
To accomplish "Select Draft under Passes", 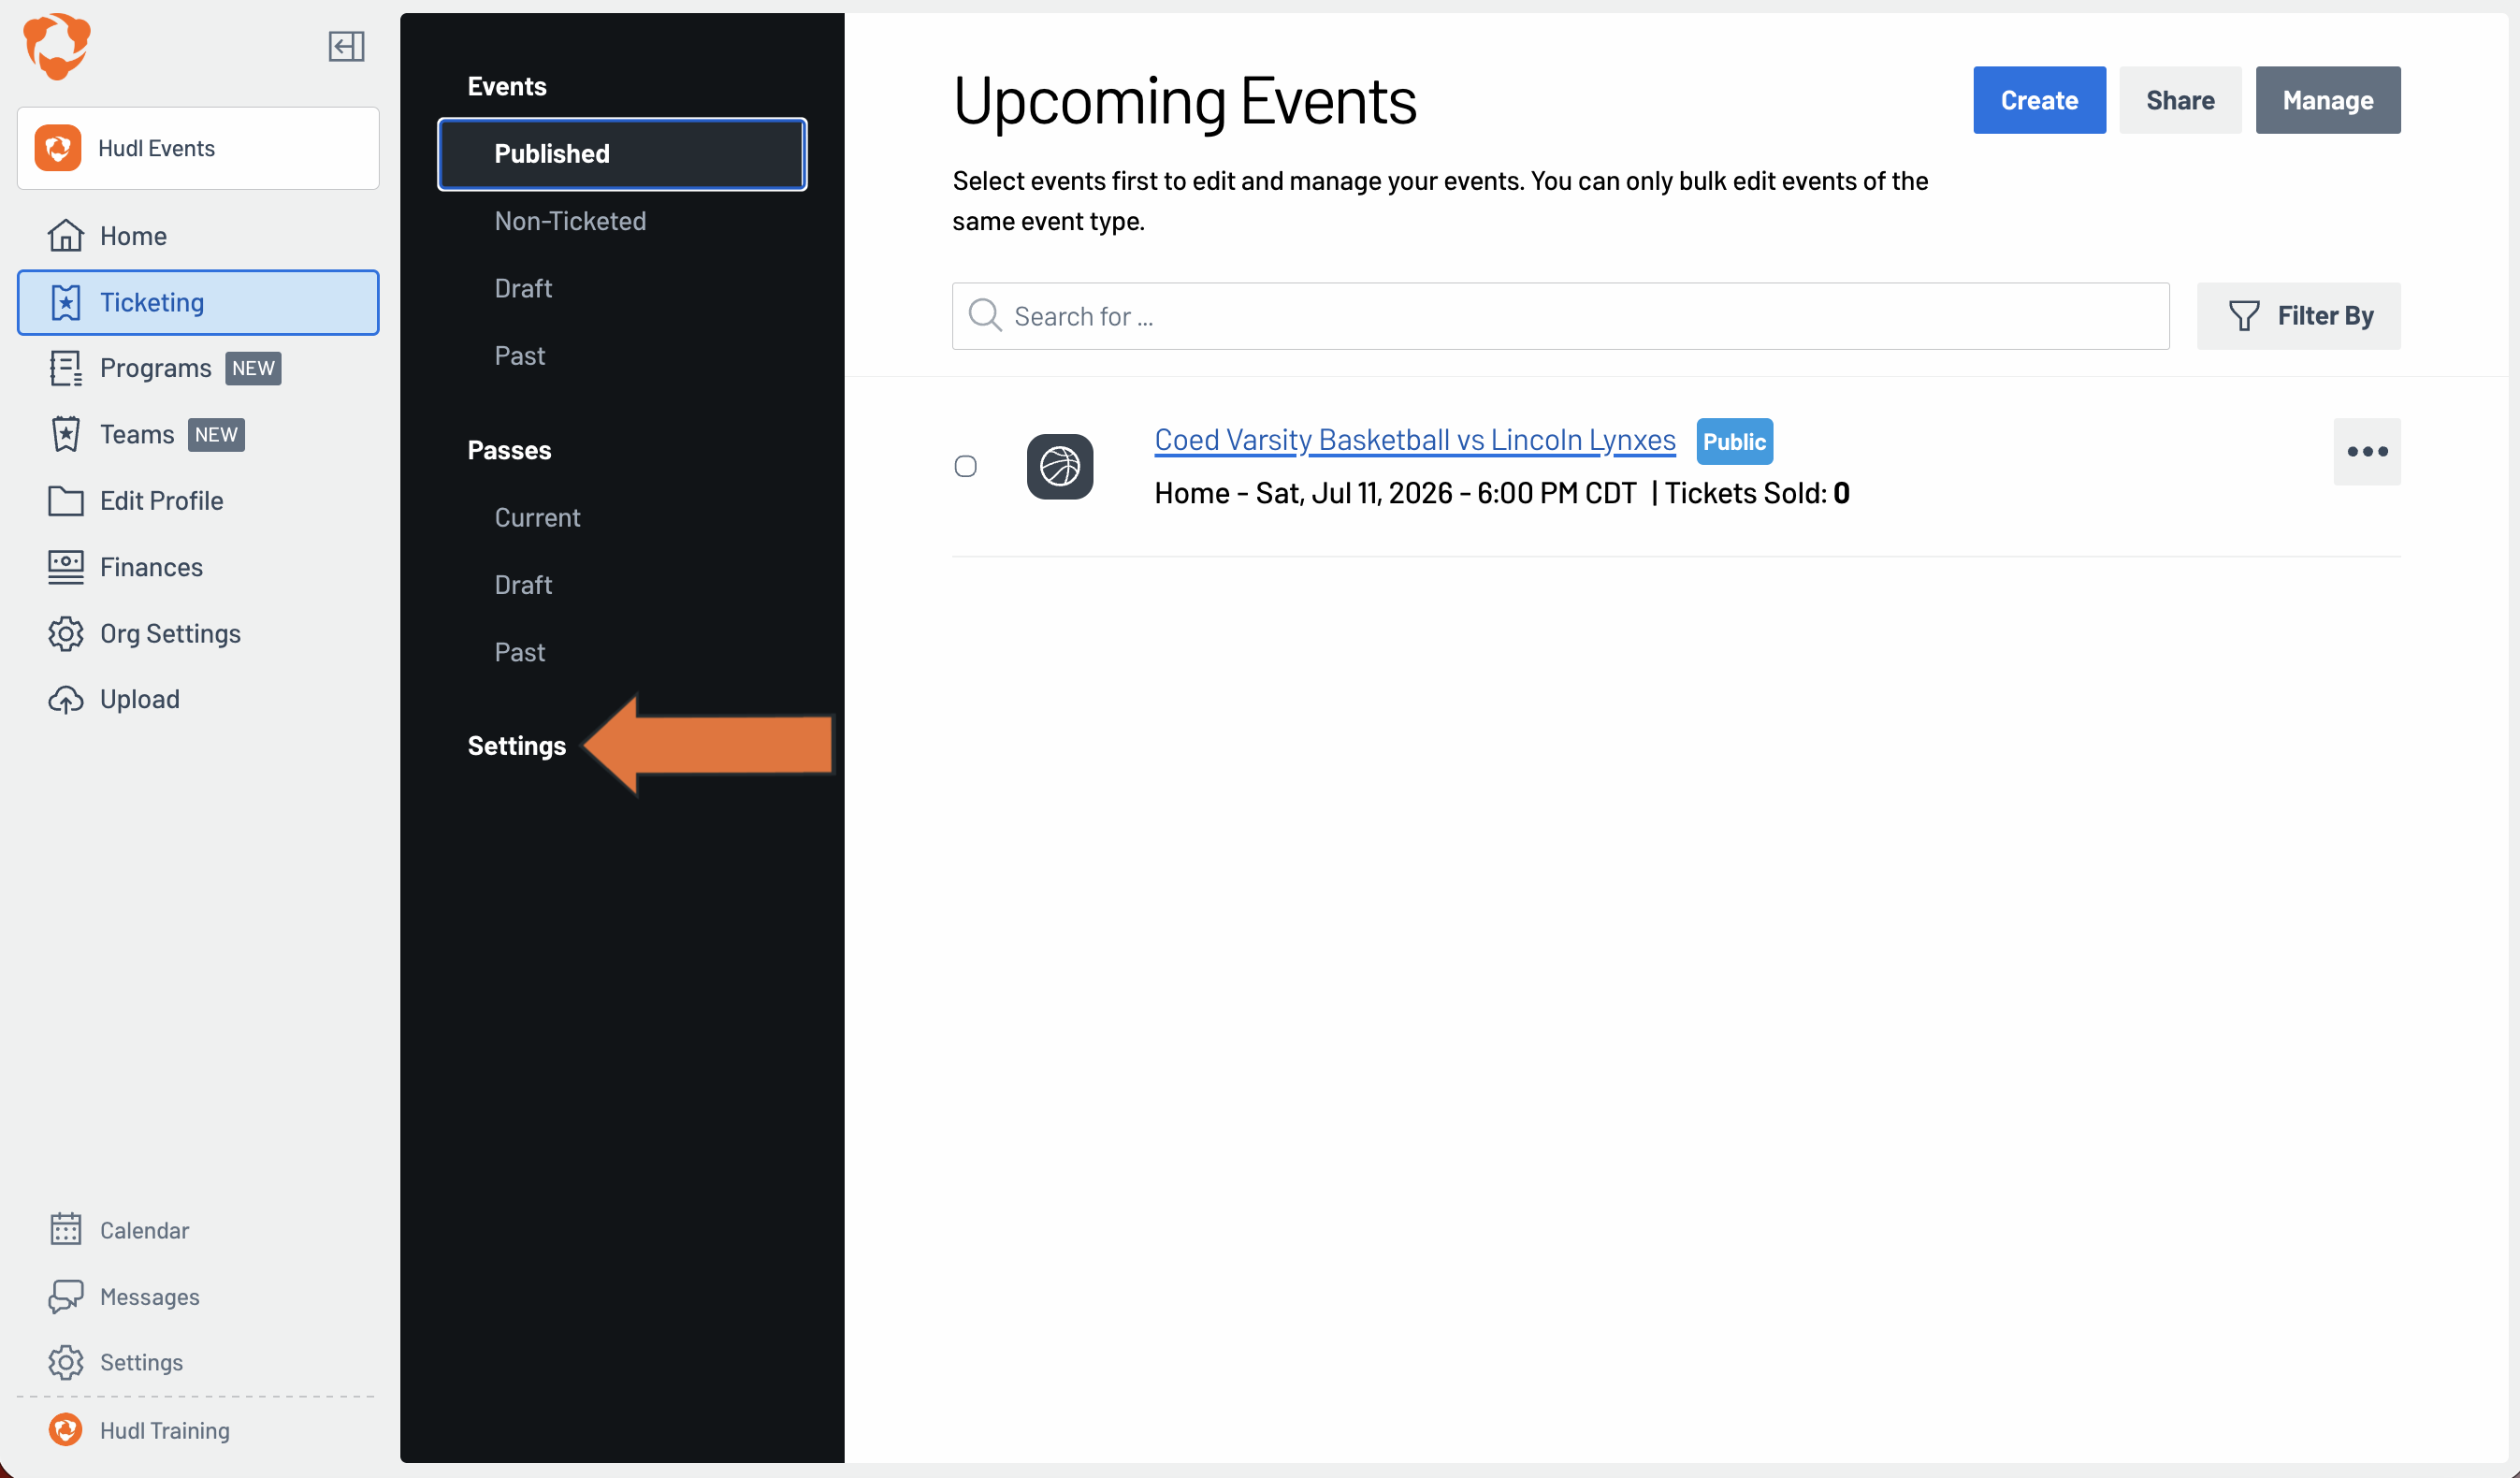I will tap(523, 585).
